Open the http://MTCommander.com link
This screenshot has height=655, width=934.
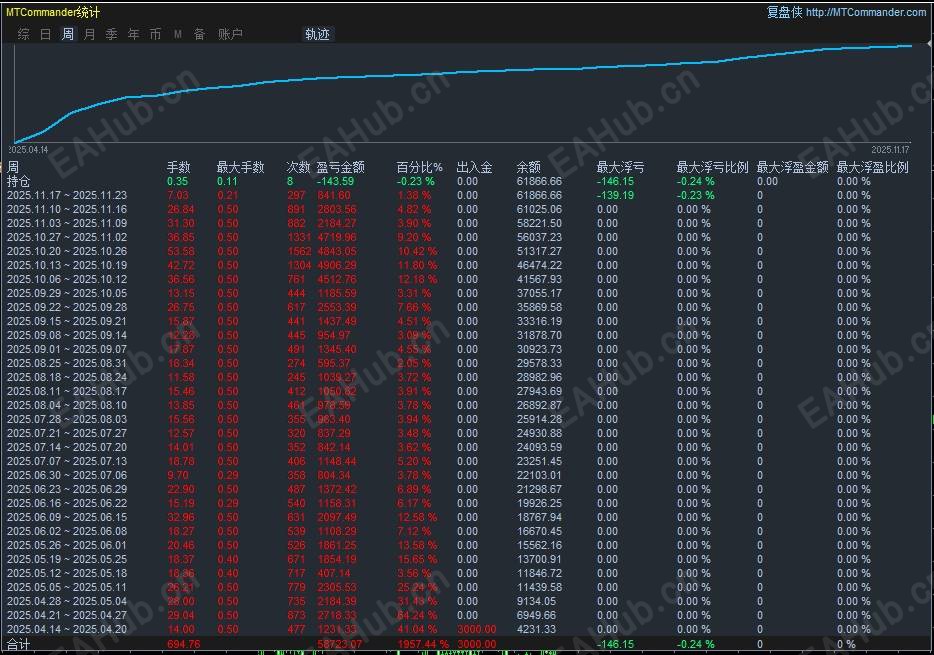pyautogui.click(x=866, y=12)
